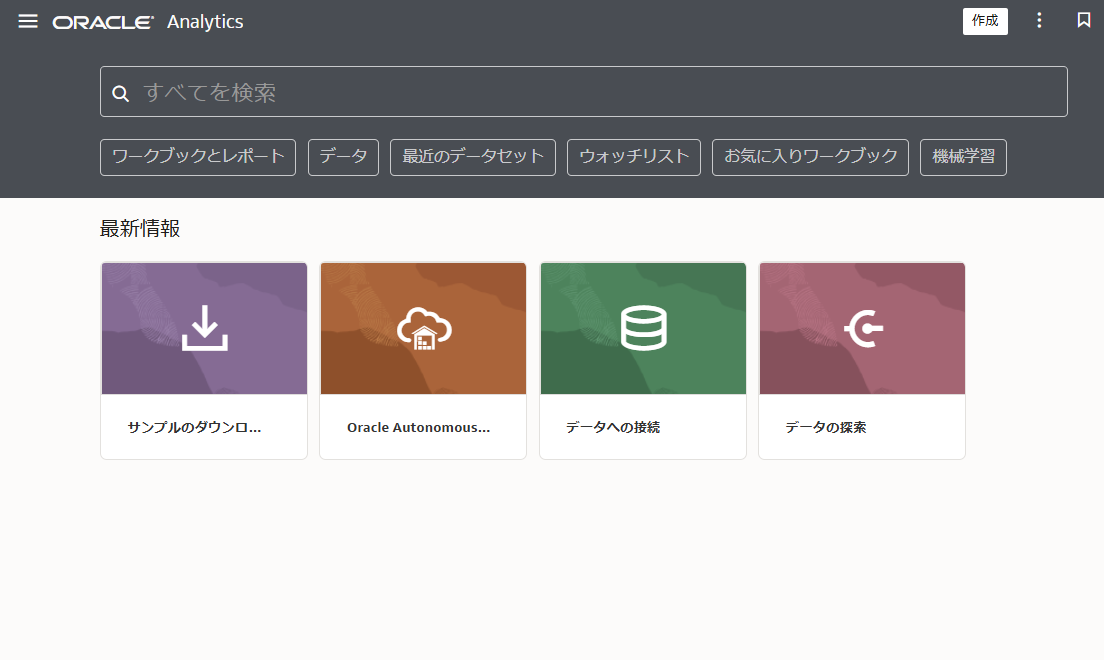Click the magnifier search icon
The height and width of the screenshot is (660, 1104).
[120, 93]
